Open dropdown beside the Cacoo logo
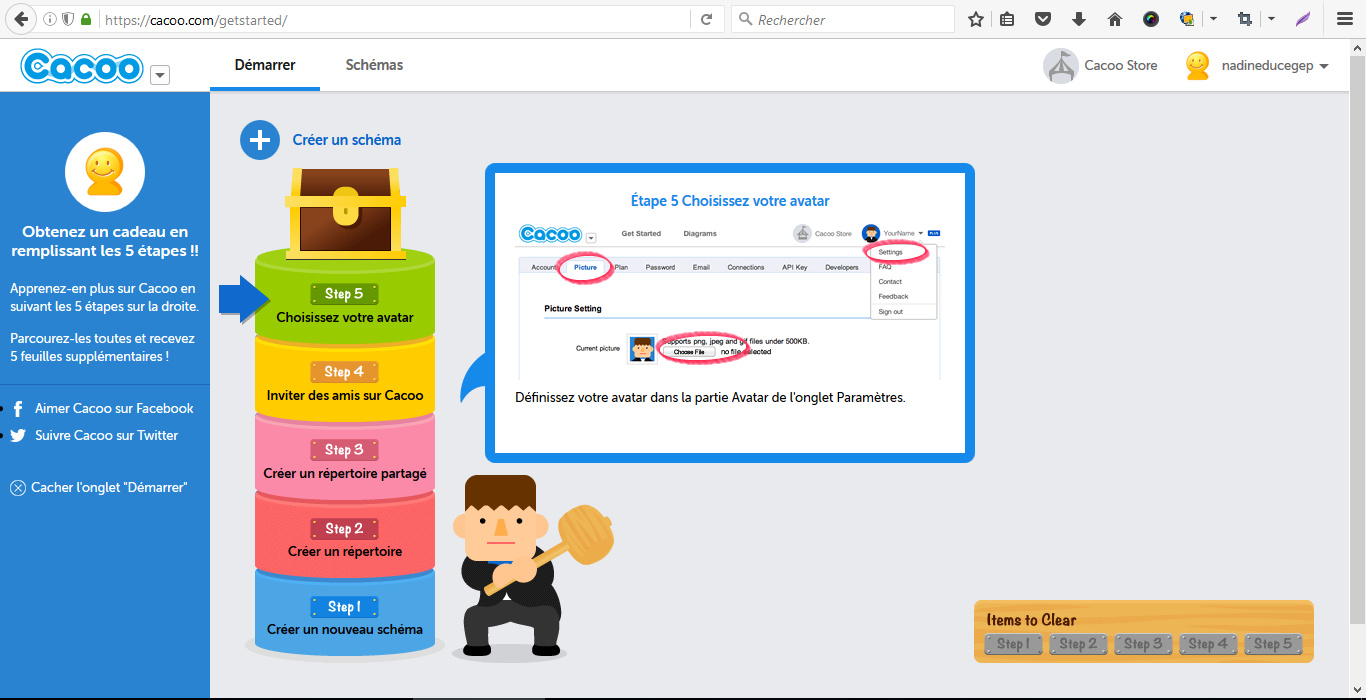1366x700 pixels. 160,74
